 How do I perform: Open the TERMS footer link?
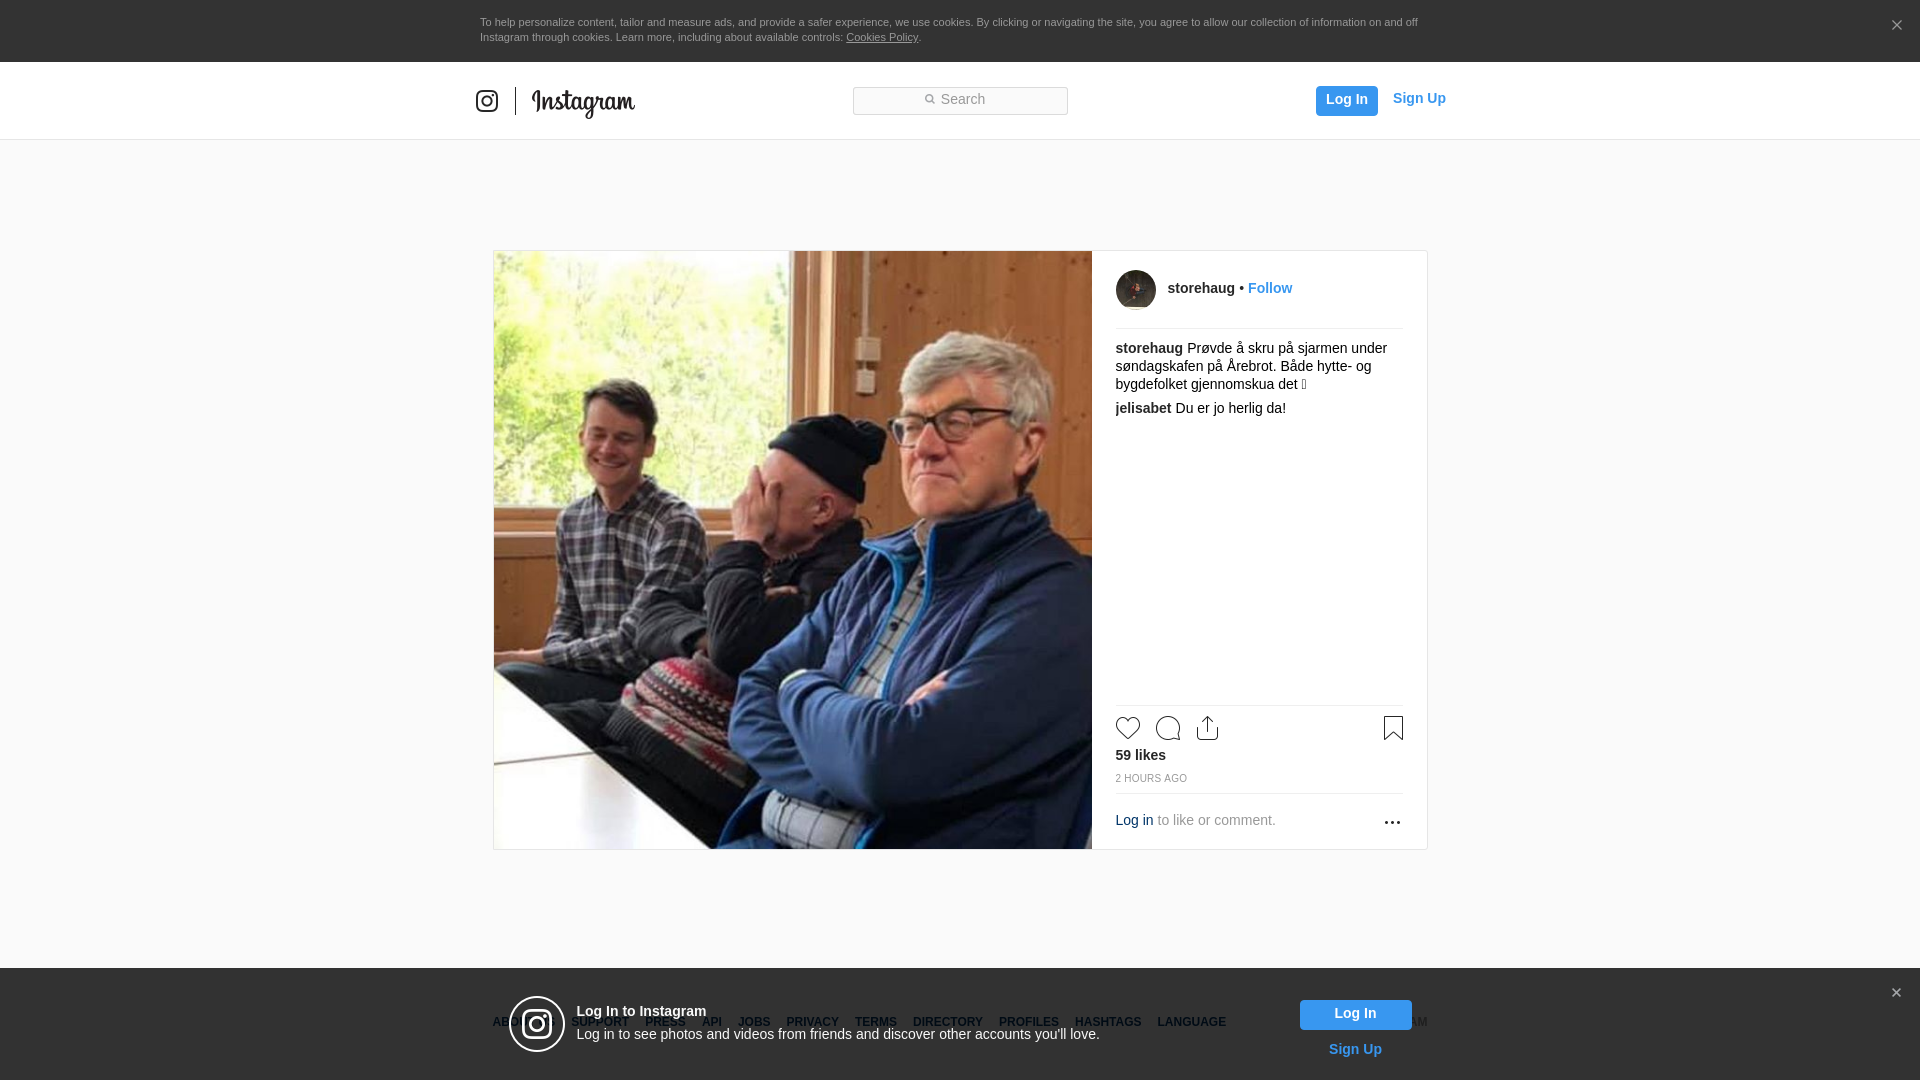click(876, 1022)
